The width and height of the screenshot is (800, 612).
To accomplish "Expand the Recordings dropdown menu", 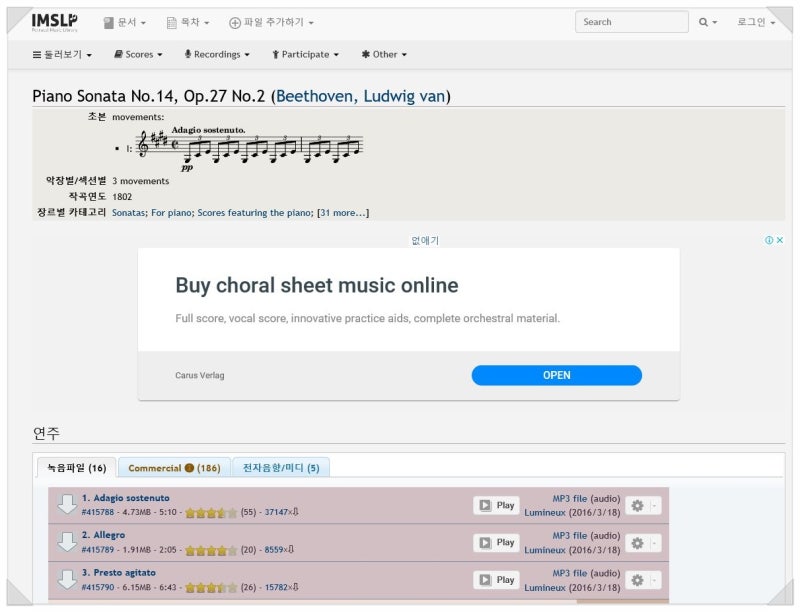I will 217,55.
